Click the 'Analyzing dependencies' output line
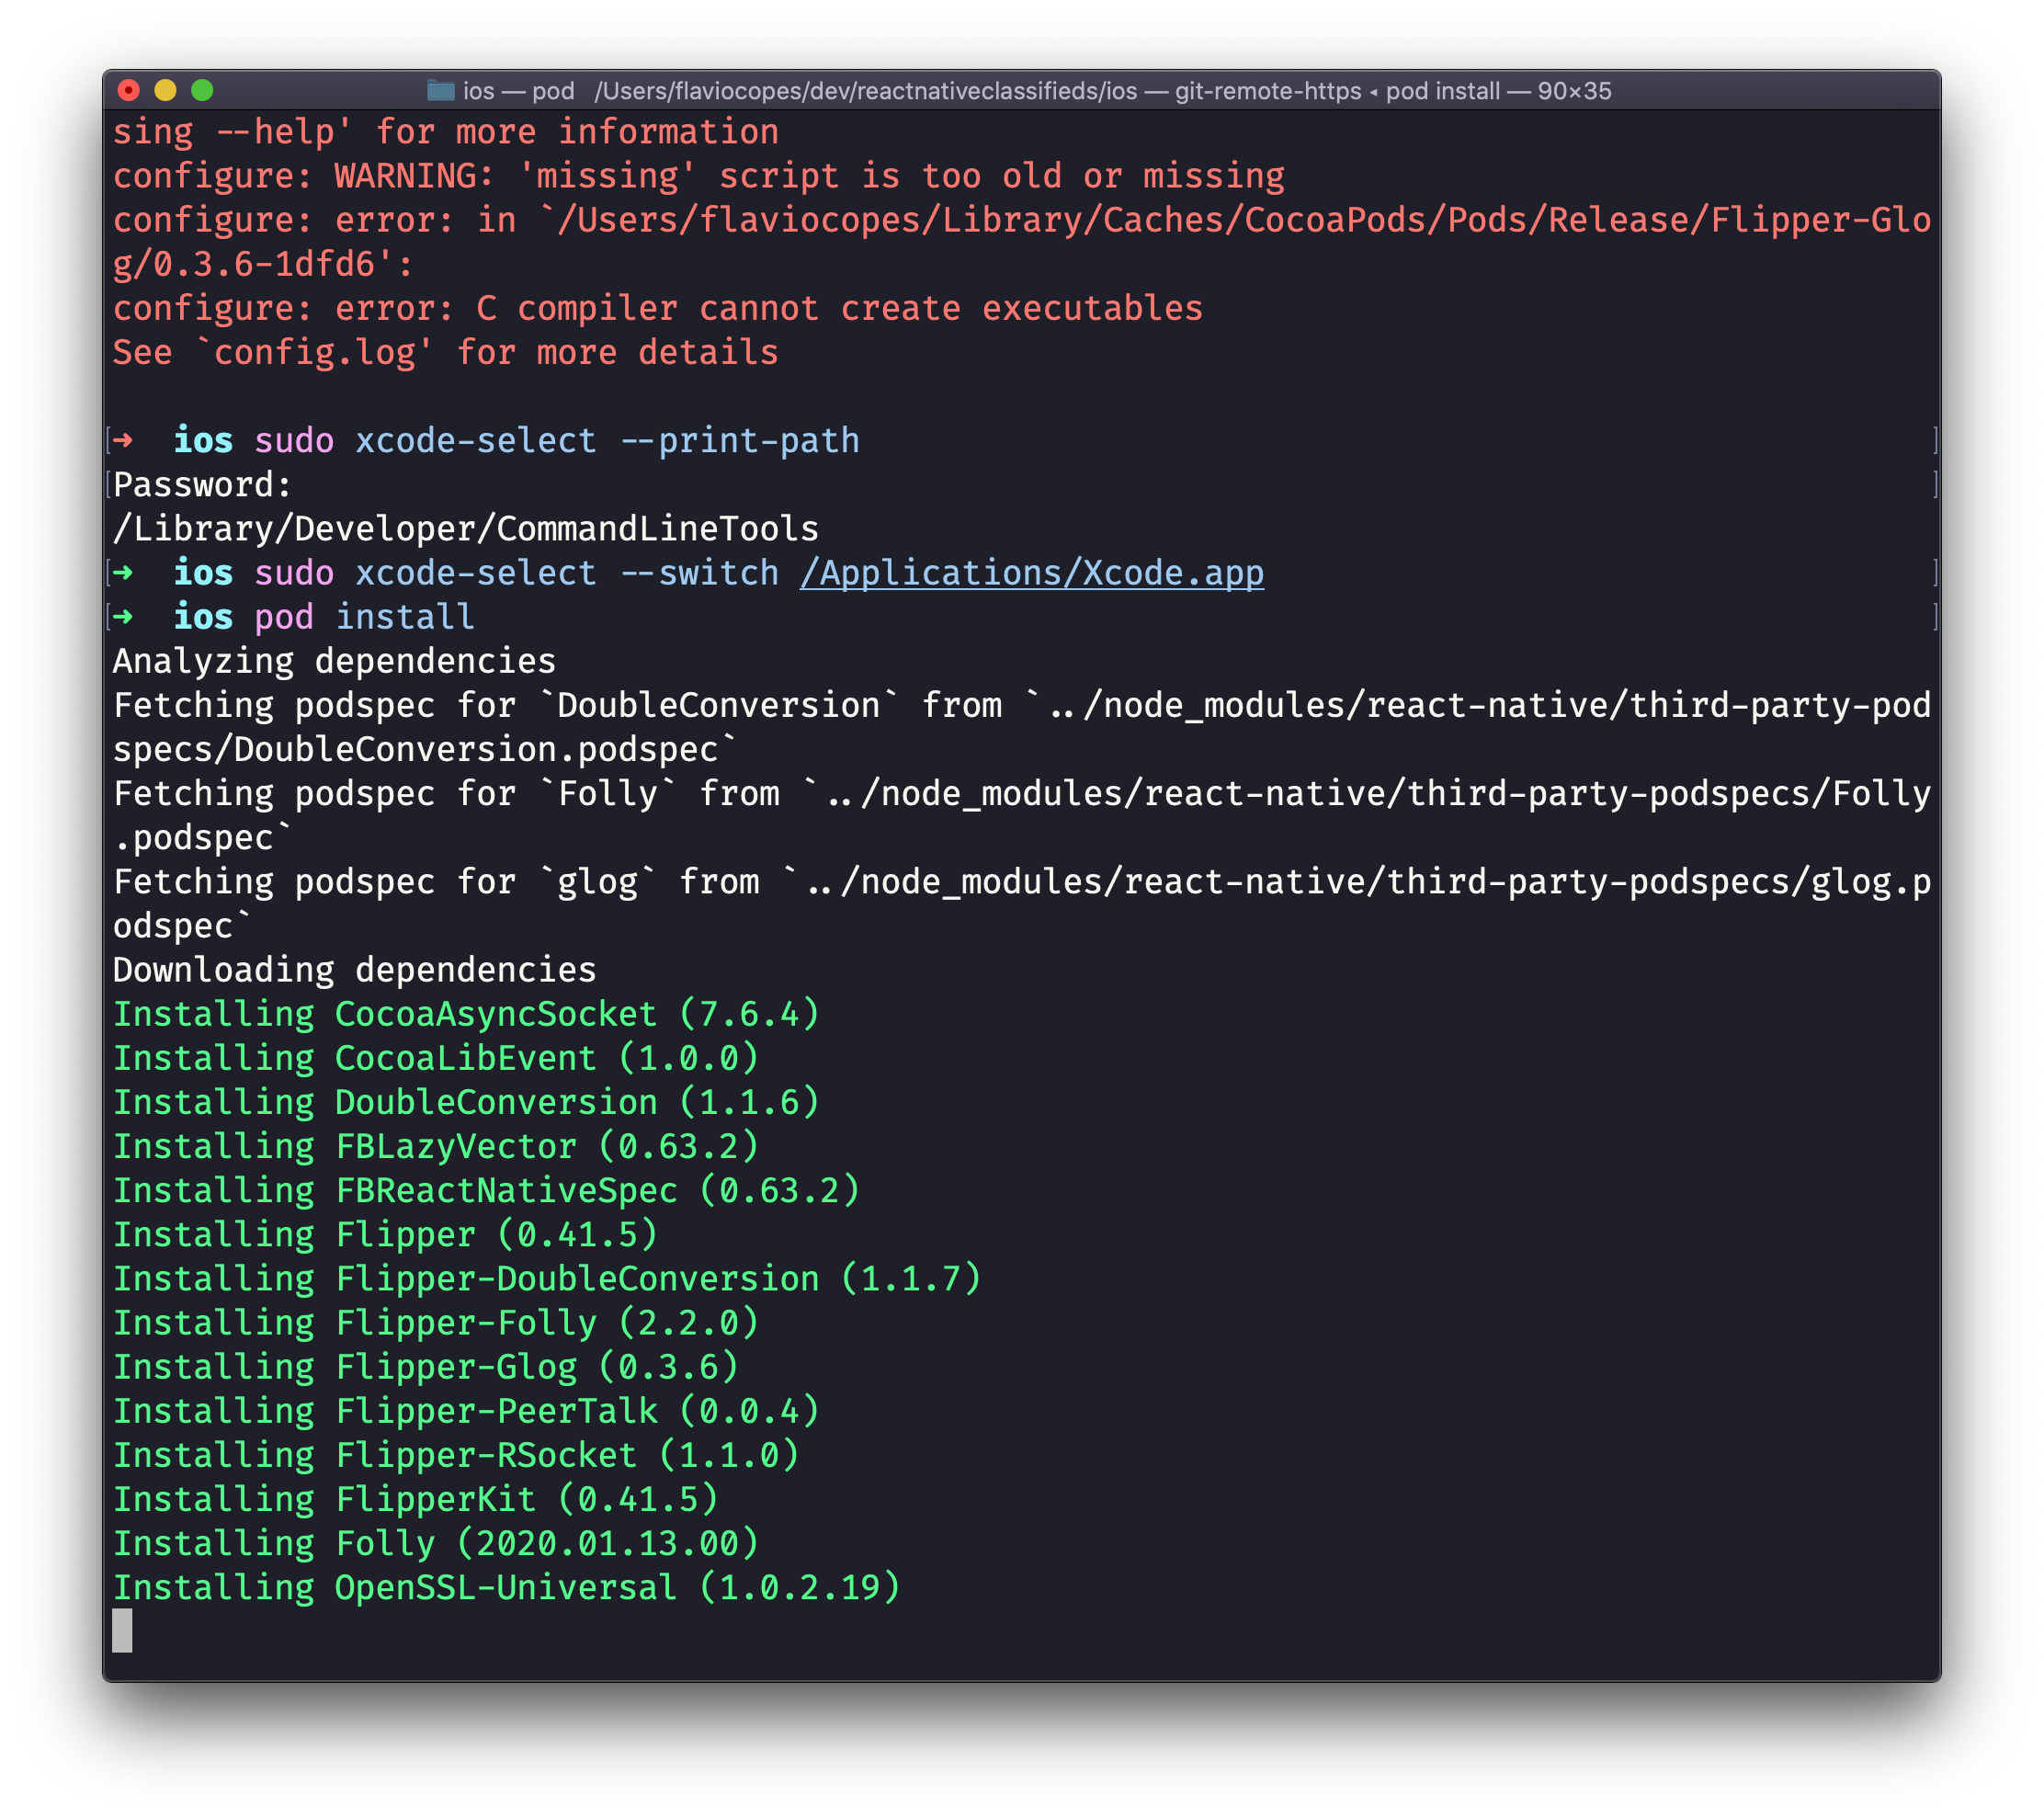 coord(334,661)
